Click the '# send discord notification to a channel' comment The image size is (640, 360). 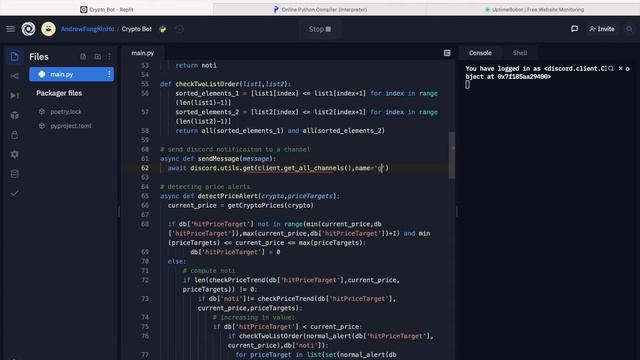pos(235,149)
